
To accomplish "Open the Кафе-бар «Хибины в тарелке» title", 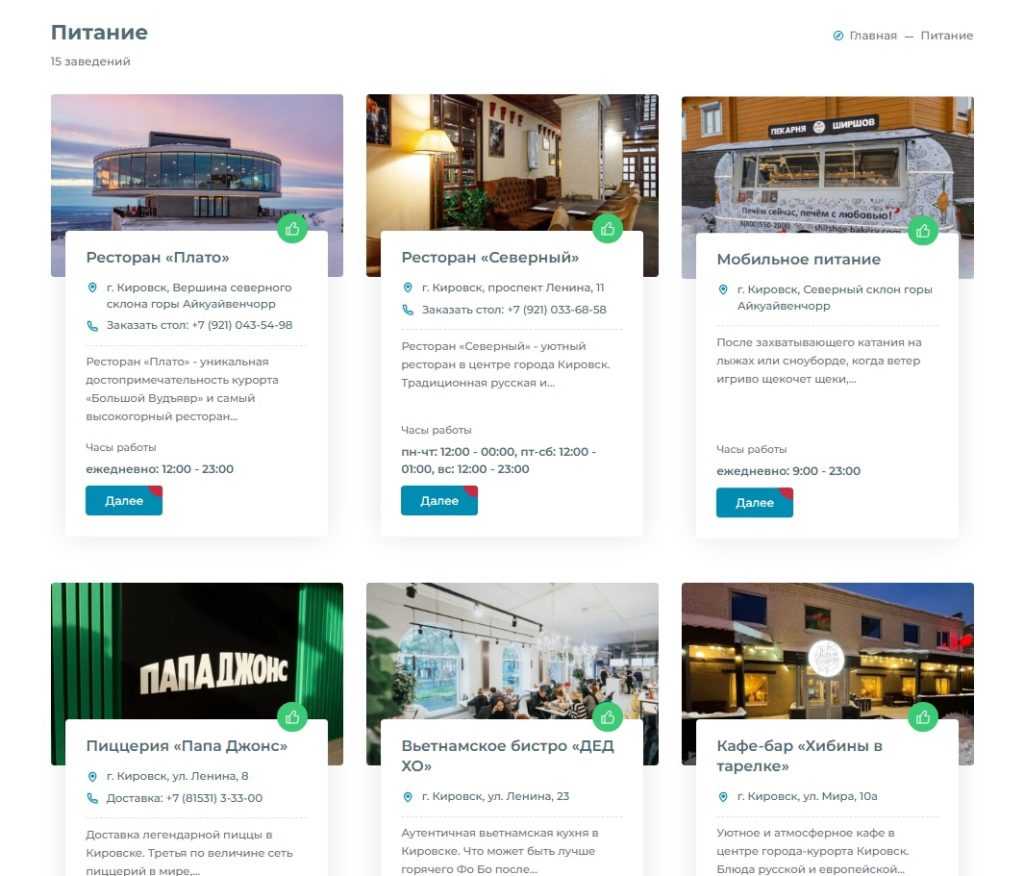I will 799,756.
